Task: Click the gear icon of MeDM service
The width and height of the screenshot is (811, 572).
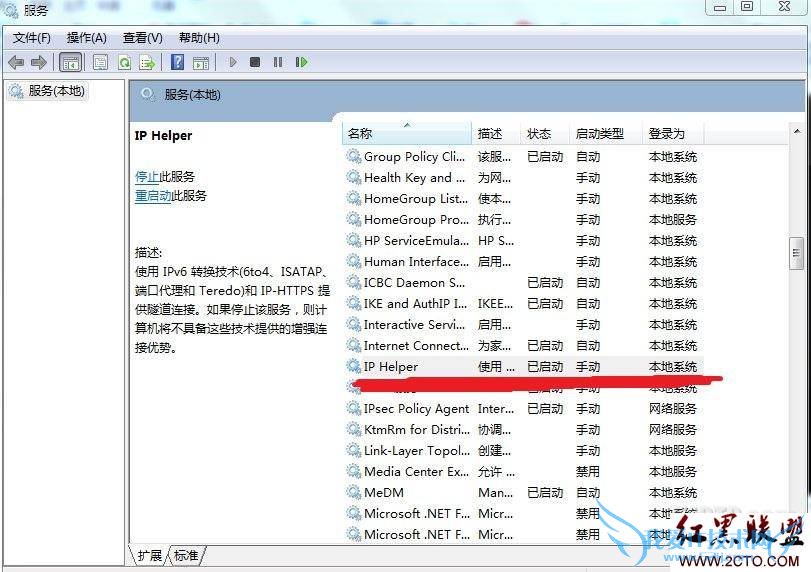Action: tap(354, 492)
